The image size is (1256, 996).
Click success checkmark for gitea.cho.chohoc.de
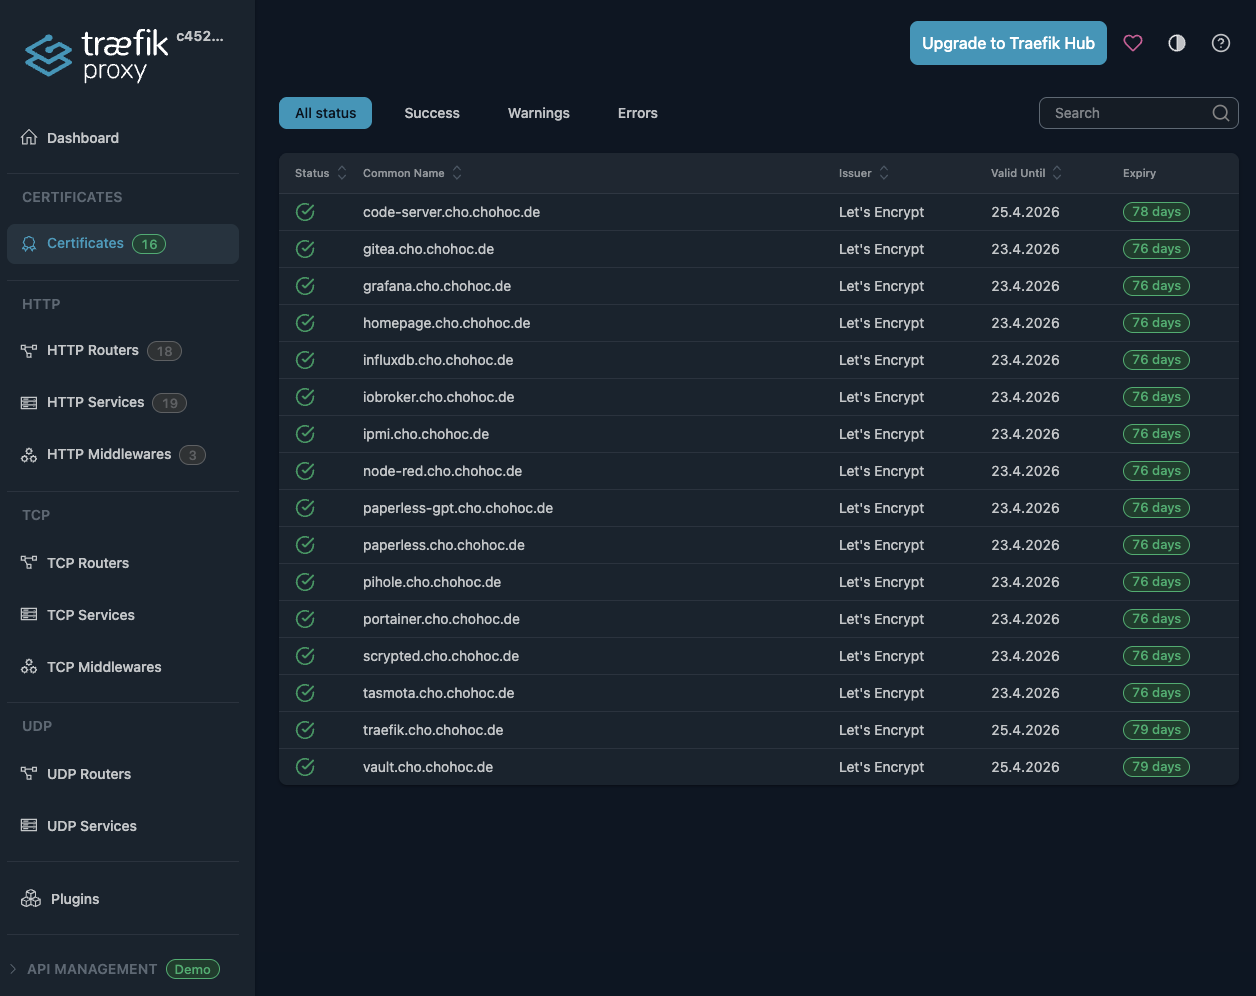(305, 249)
